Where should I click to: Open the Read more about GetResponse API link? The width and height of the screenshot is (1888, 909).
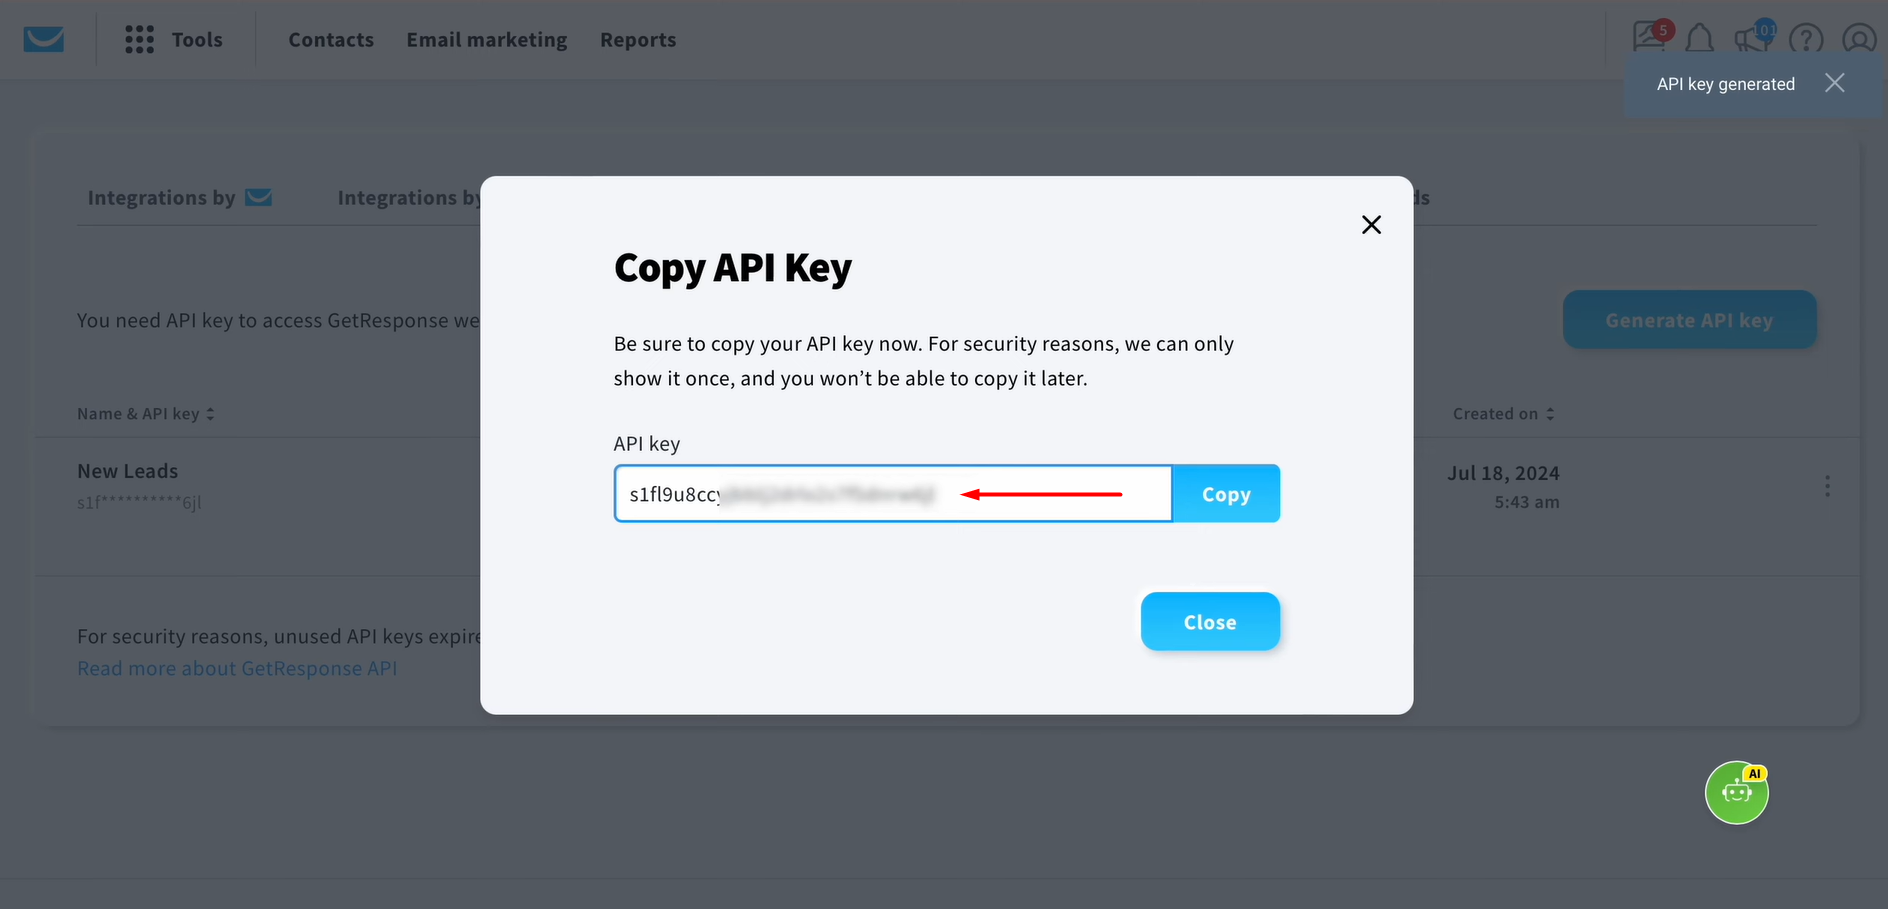(x=237, y=667)
